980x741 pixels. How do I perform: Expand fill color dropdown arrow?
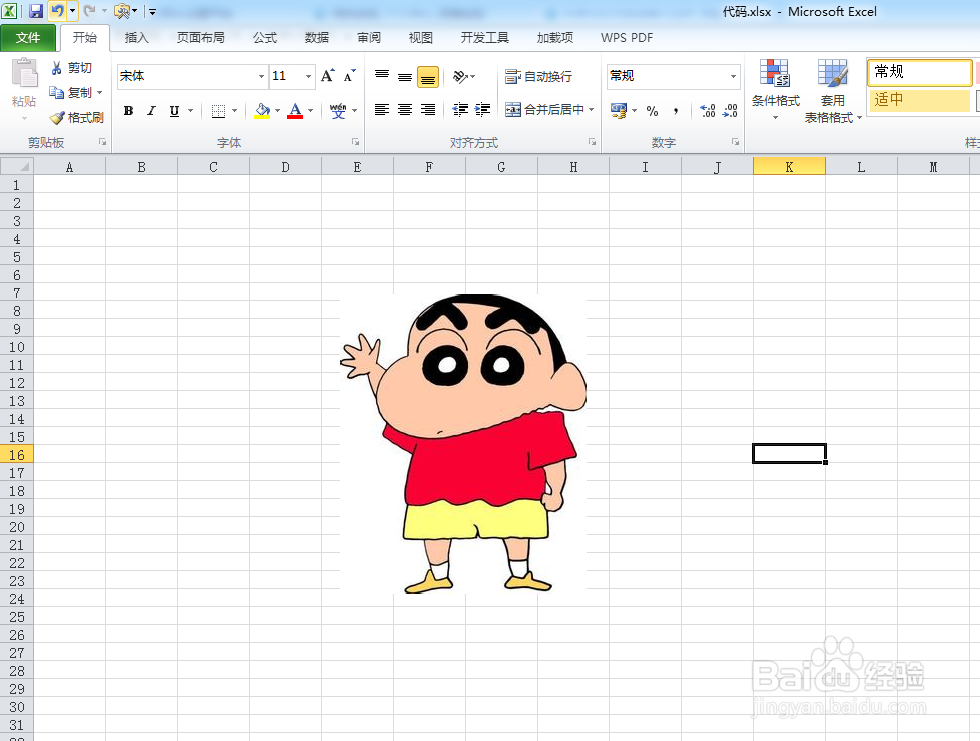pos(278,111)
